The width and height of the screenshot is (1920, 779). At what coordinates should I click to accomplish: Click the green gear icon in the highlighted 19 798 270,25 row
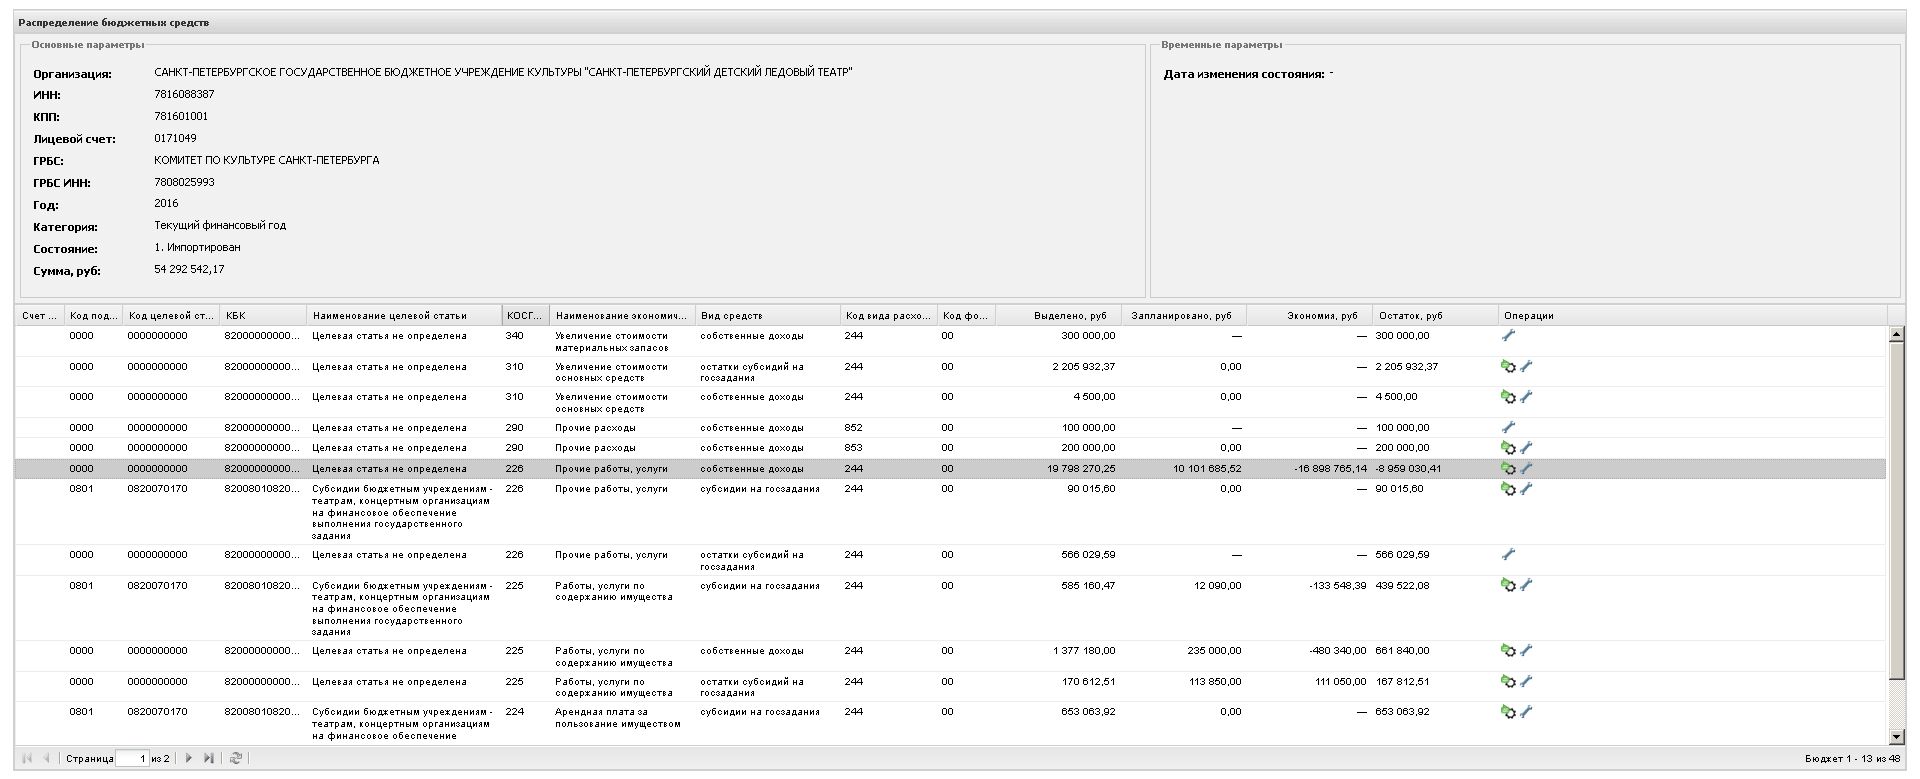[x=1508, y=468]
